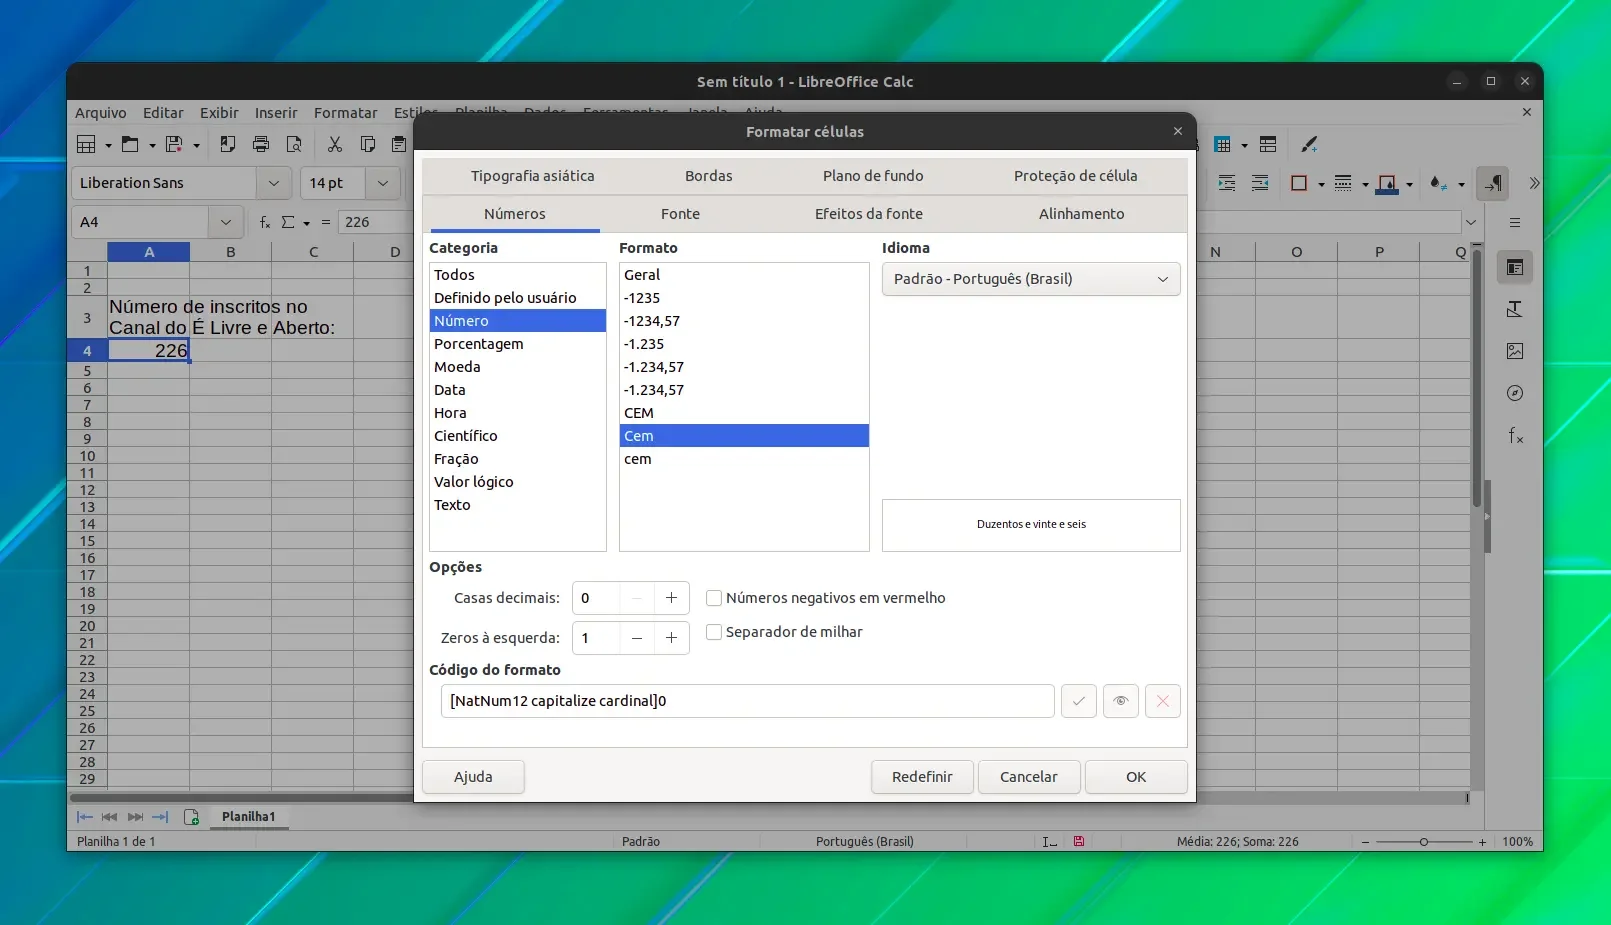Click the Conditional formatting droplet icon

point(1438,183)
